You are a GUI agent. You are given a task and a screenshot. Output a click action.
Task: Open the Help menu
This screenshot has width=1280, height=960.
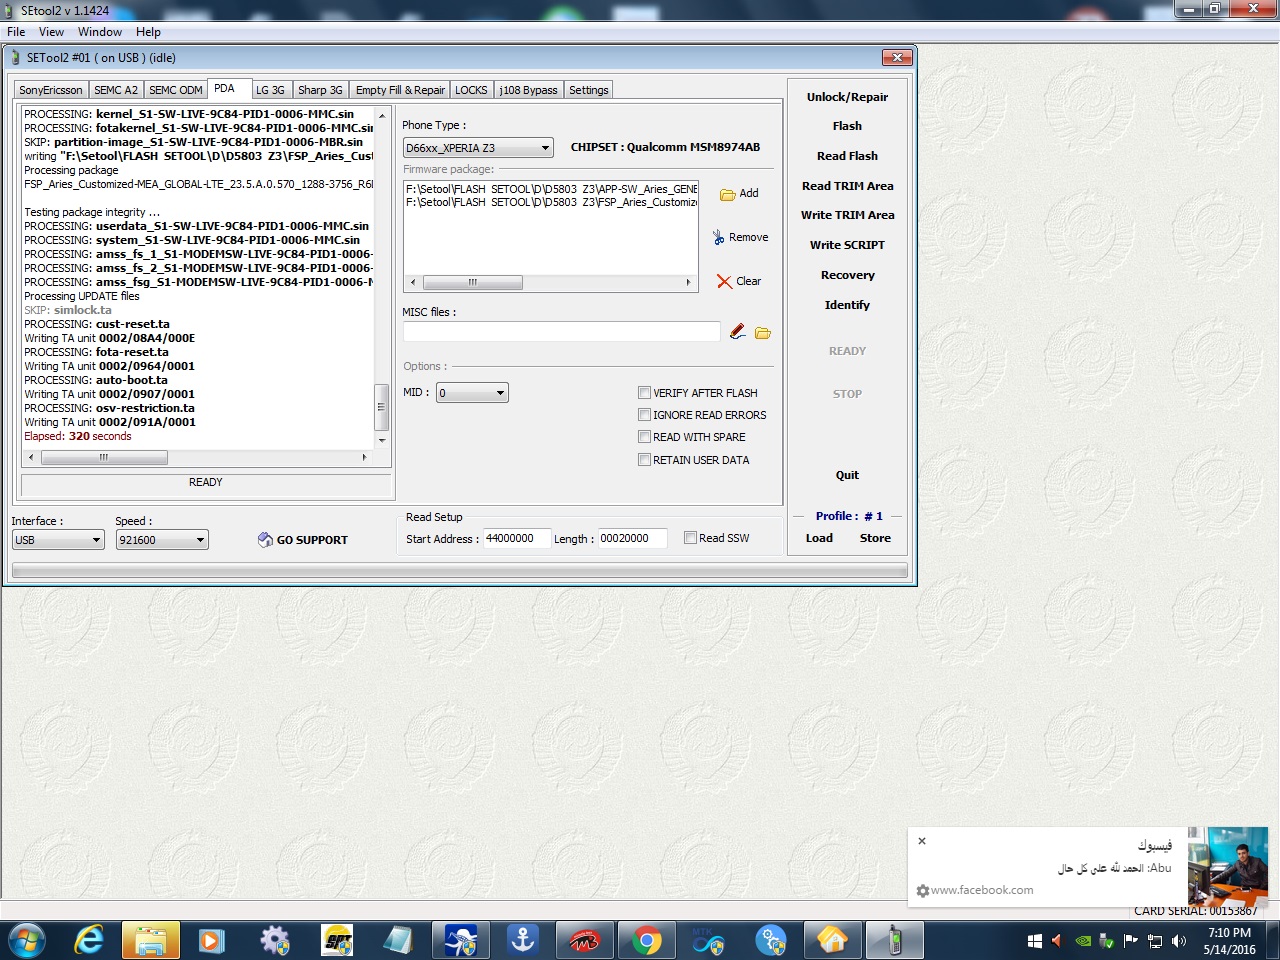(148, 32)
